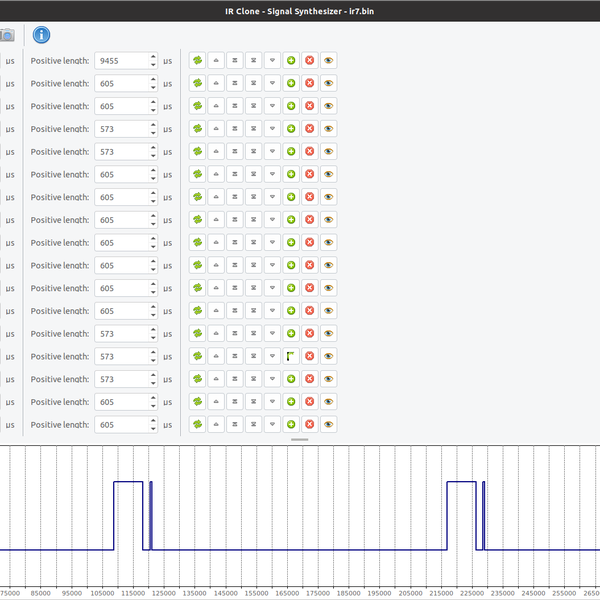Move the 9455 row down one step
Screen dimensions: 600x600
coord(272,61)
